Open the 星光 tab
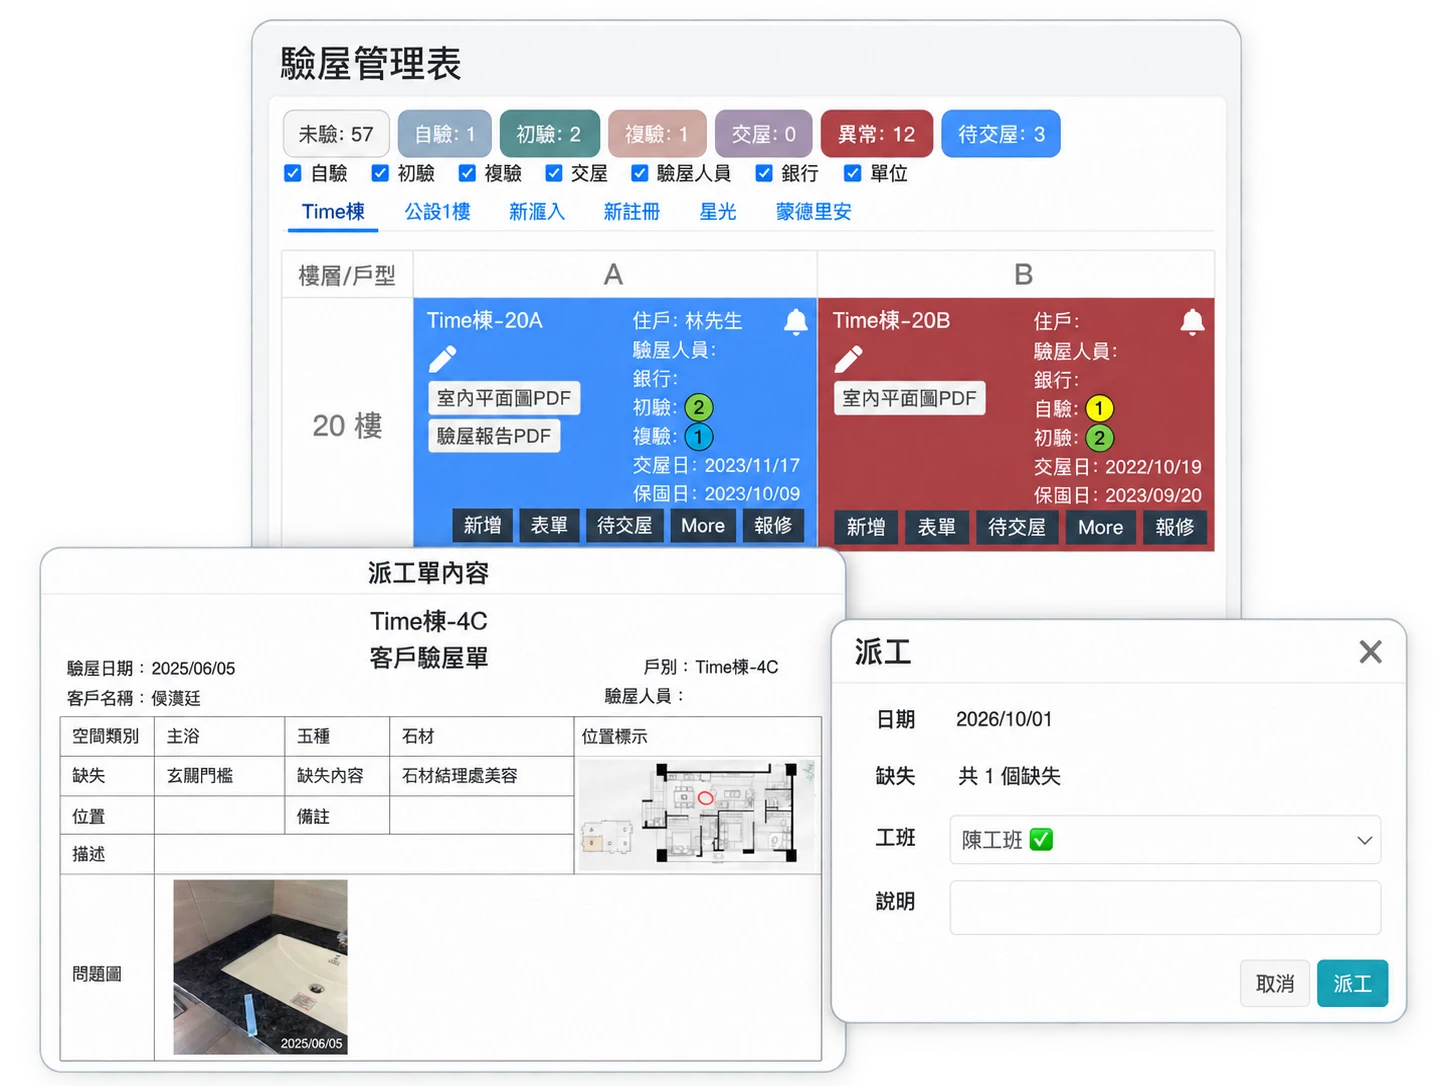This screenshot has height=1086, width=1448. click(x=718, y=212)
